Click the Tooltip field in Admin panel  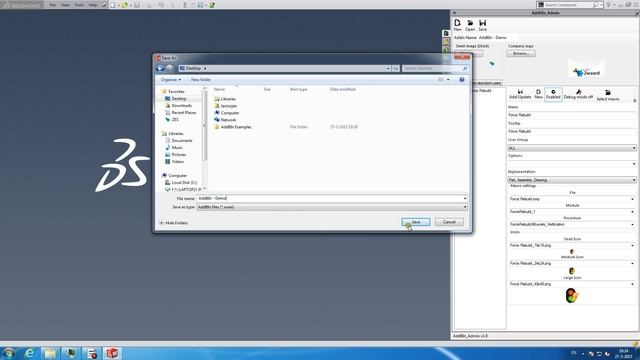(x=571, y=131)
